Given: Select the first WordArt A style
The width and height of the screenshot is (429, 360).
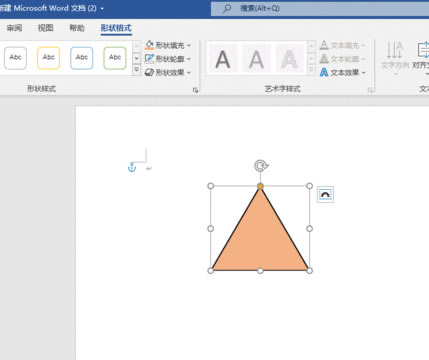Looking at the screenshot, I should pos(223,59).
